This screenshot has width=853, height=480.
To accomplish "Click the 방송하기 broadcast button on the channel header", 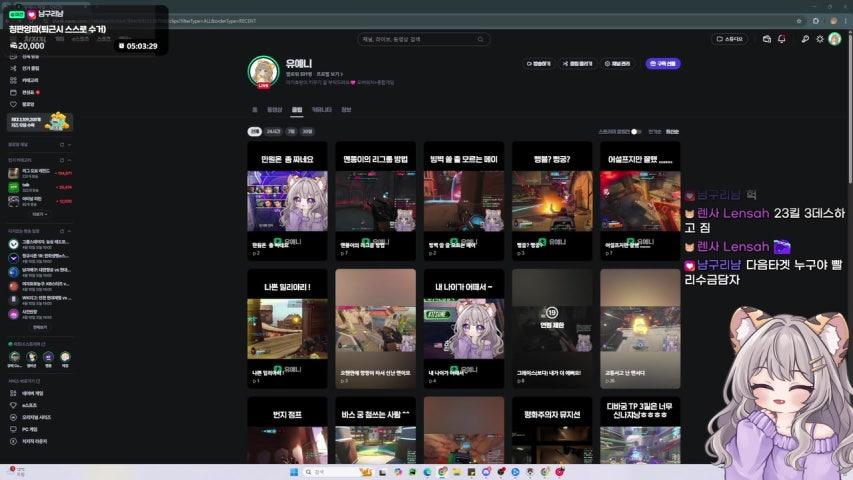I will pyautogui.click(x=539, y=64).
